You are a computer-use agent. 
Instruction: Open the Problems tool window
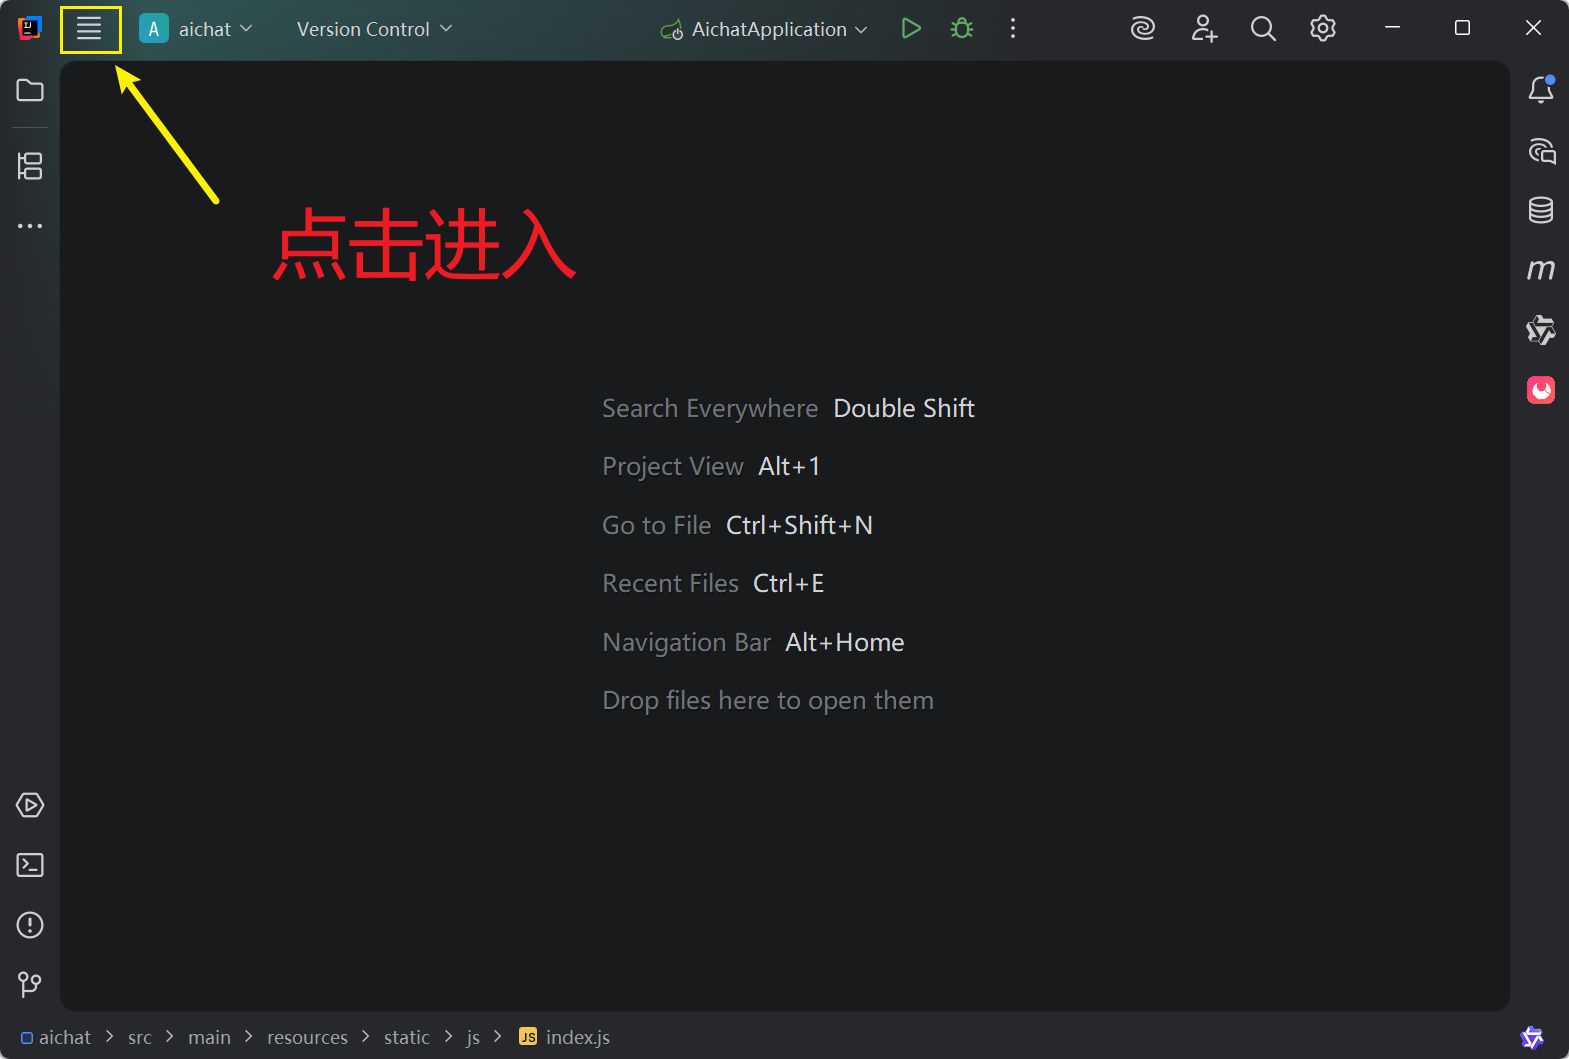tap(30, 925)
